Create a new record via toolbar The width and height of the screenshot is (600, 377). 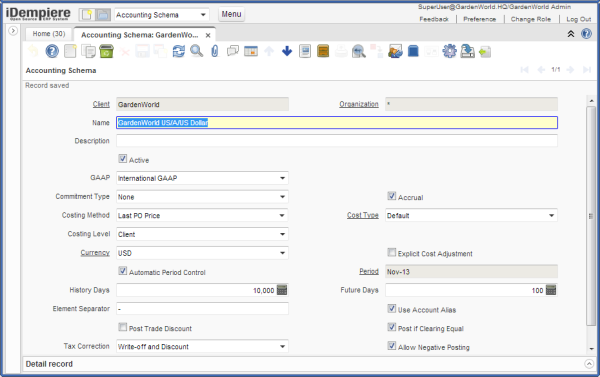pyautogui.click(x=70, y=51)
